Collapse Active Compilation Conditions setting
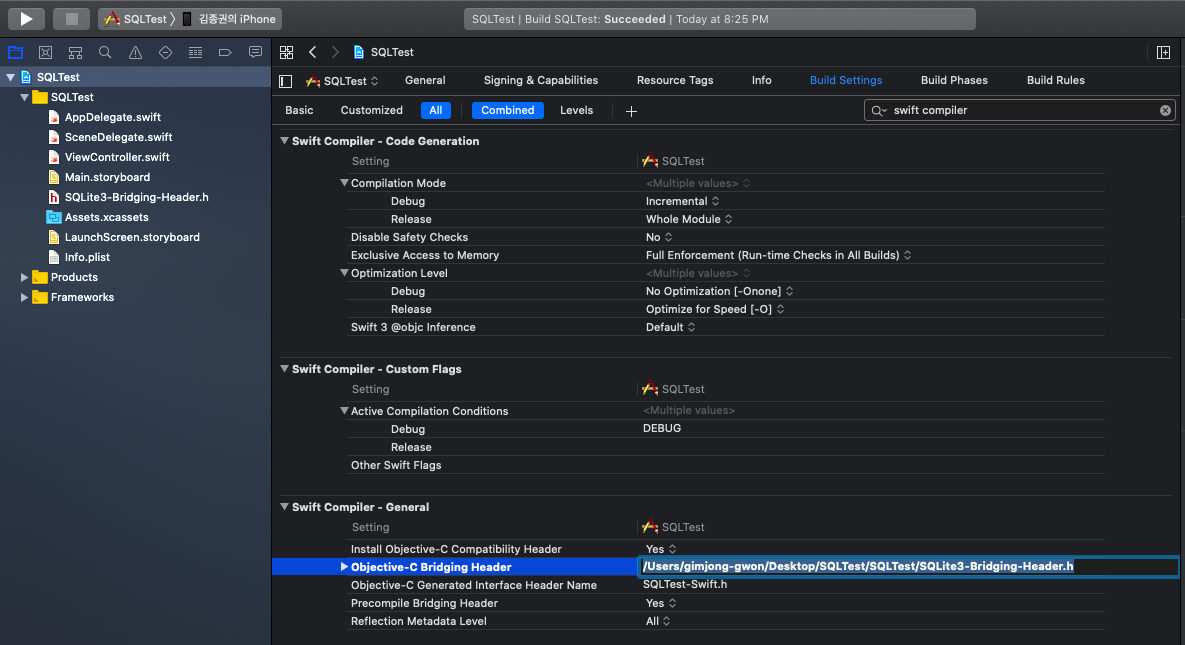 tap(344, 411)
